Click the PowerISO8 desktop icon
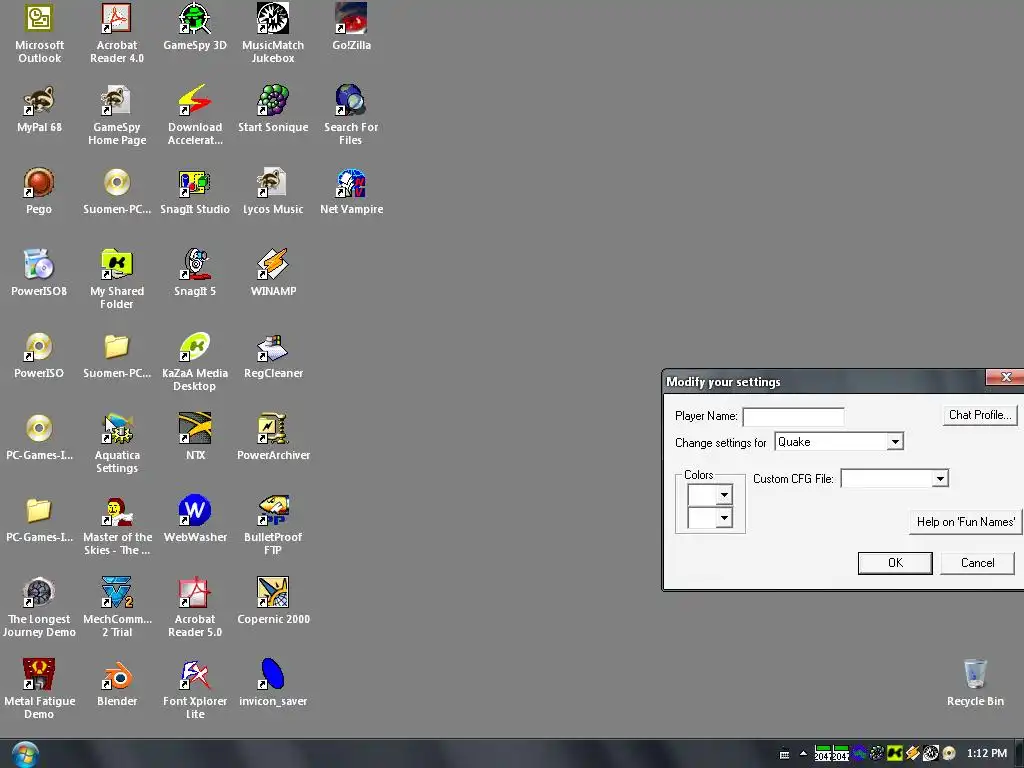Screen dimensions: 1024x768 (39, 264)
